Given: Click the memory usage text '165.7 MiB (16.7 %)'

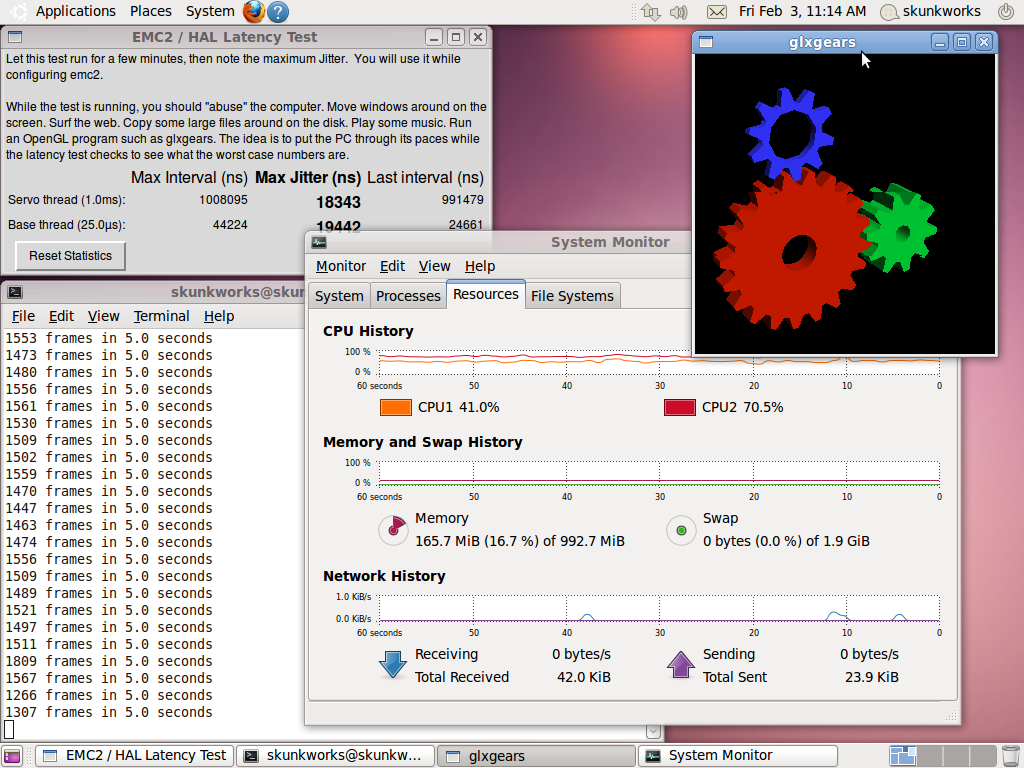Looking at the screenshot, I should pyautogui.click(x=477, y=541).
